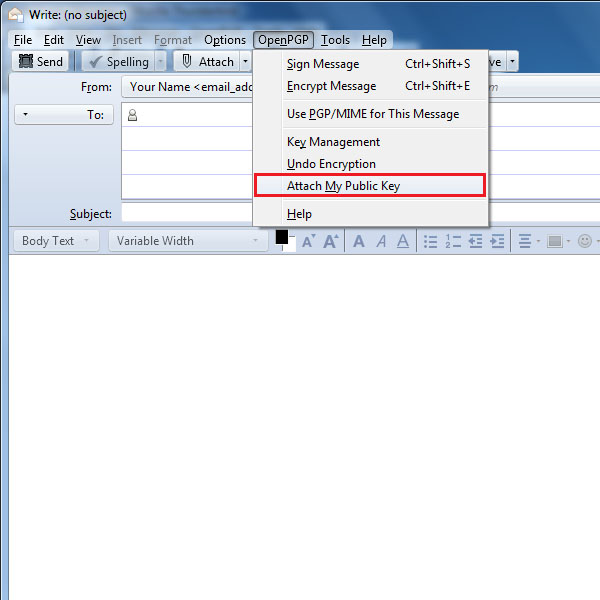
Task: Open the Tools menu
Action: [x=335, y=40]
